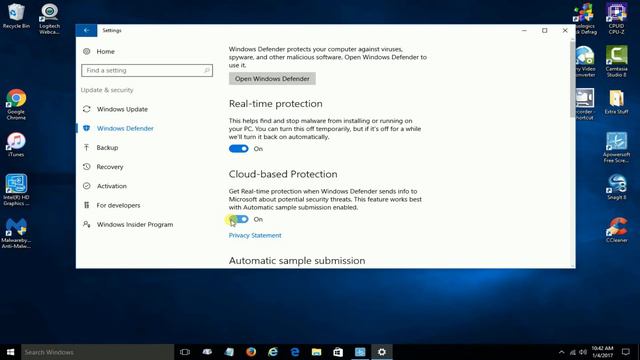
Task: Click the Settings window vertical scrollbar thumb
Action: (573, 78)
